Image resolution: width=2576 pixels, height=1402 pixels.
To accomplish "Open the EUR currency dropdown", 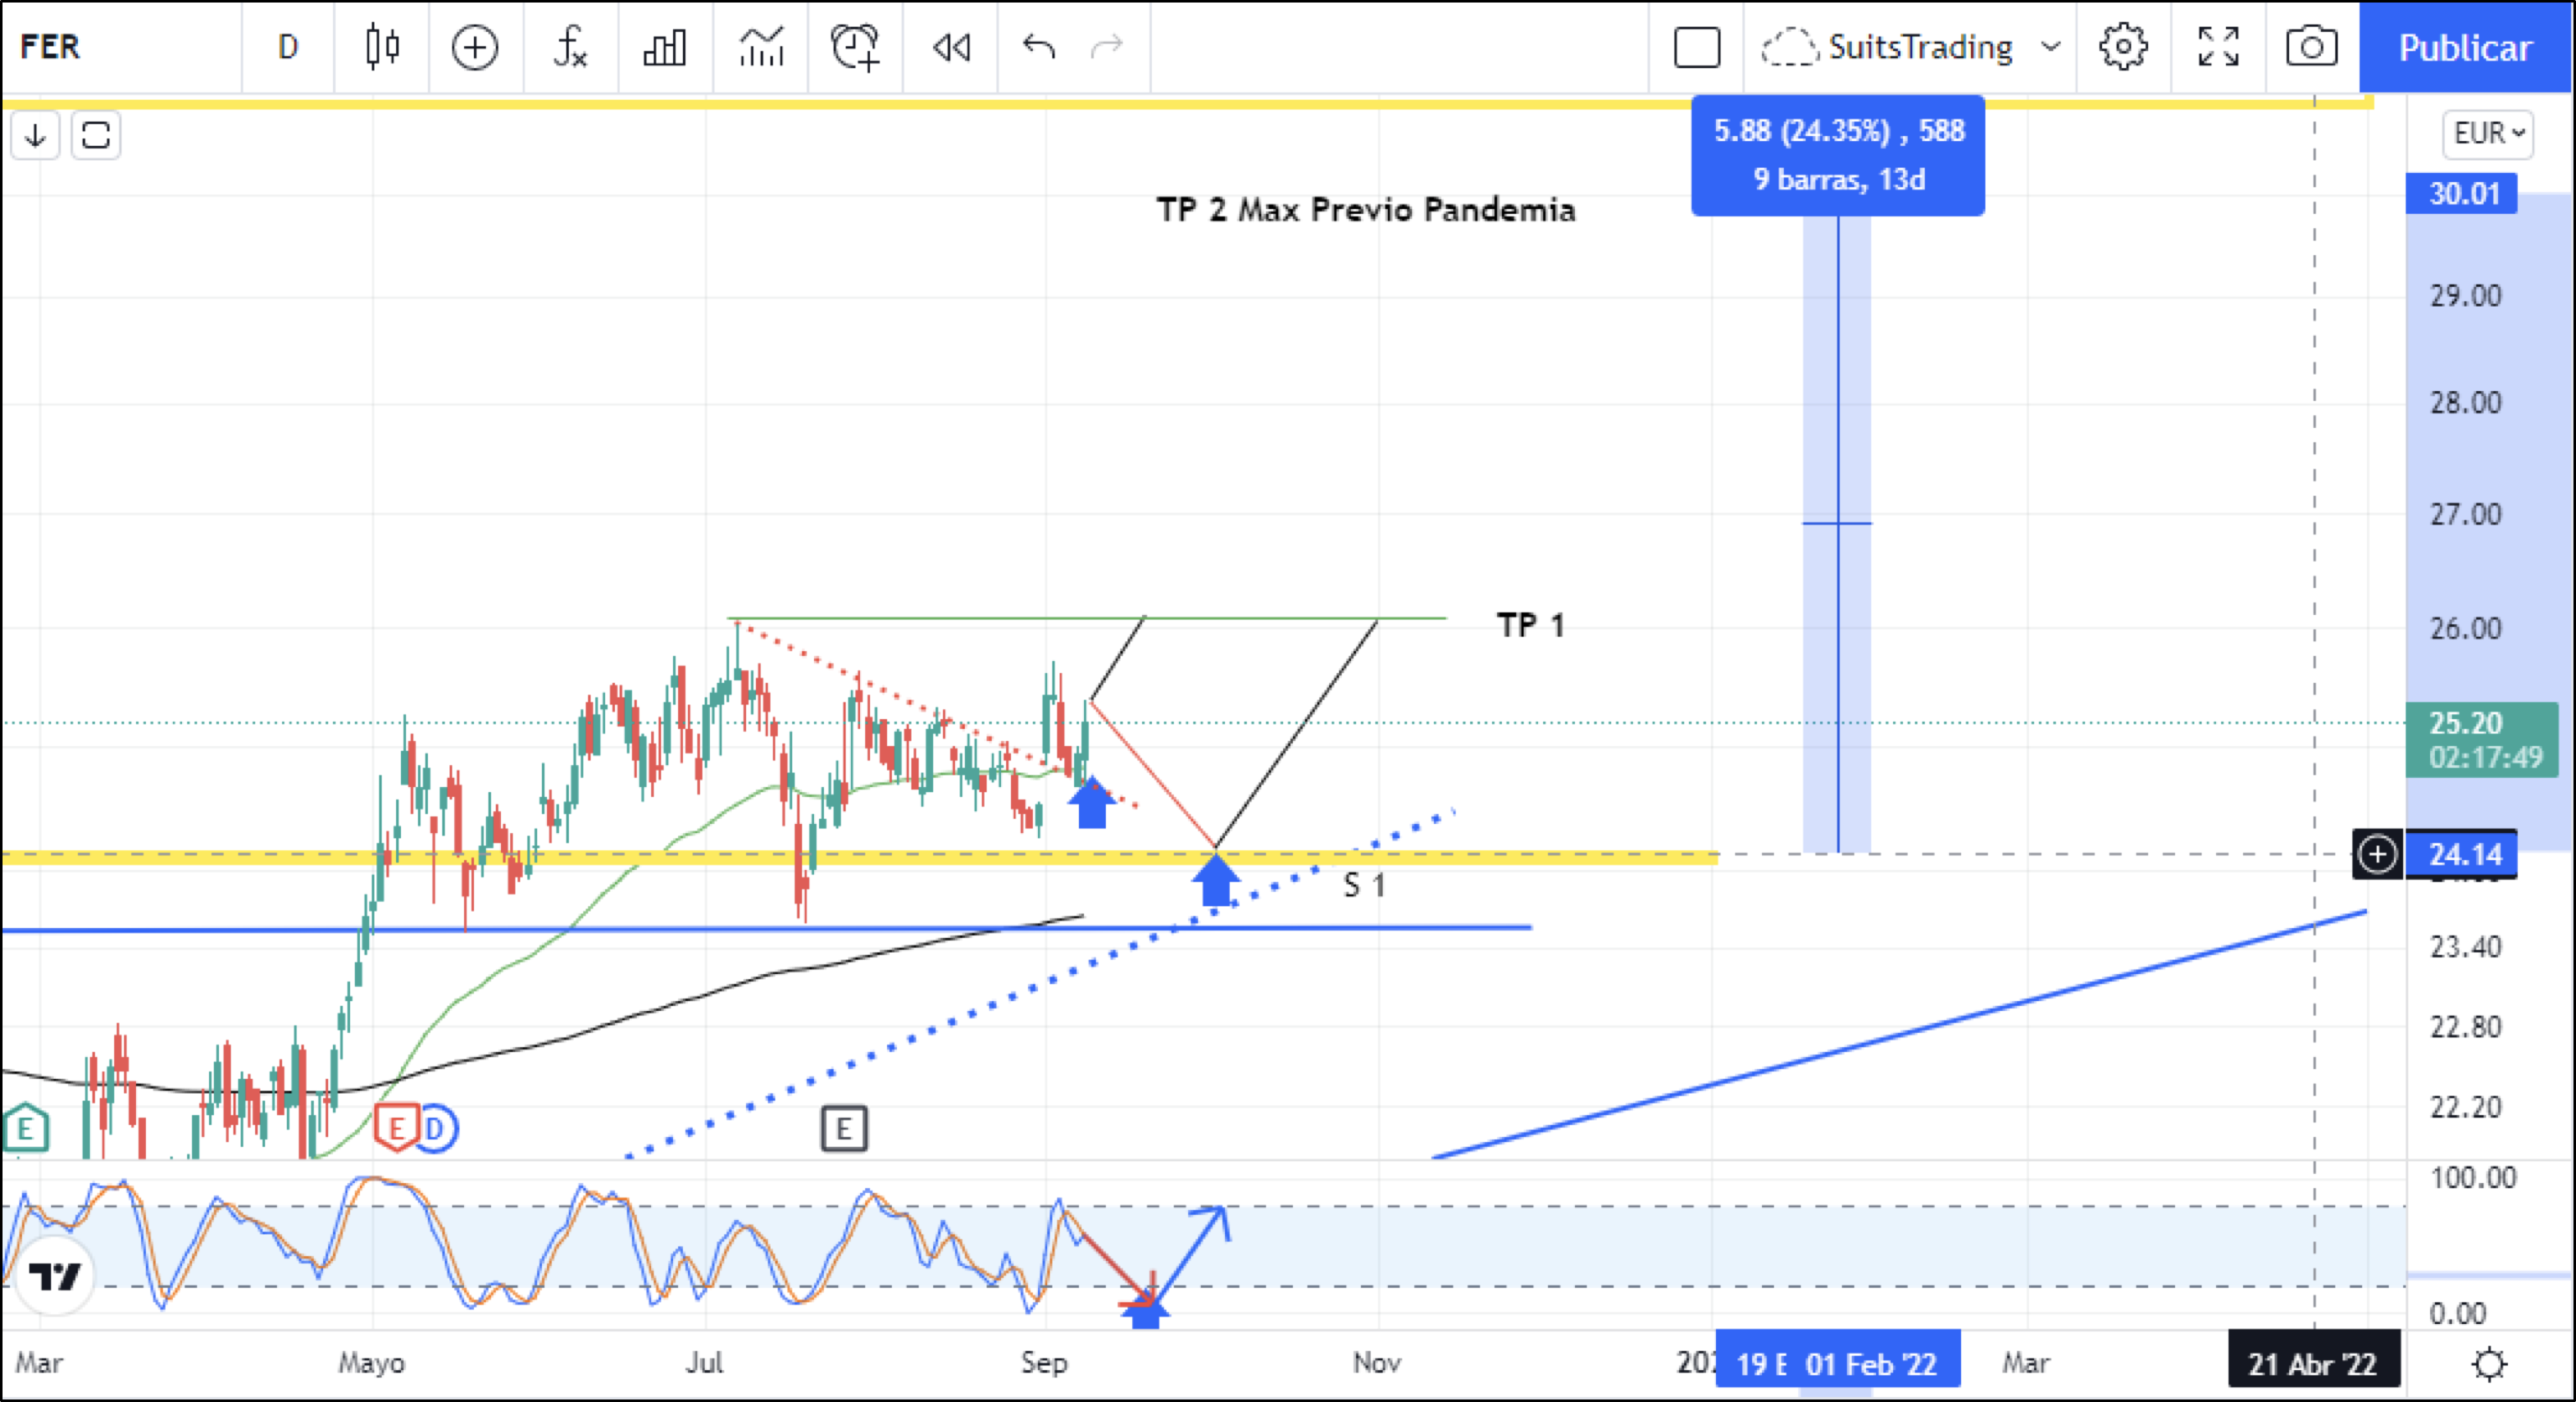I will (2487, 133).
